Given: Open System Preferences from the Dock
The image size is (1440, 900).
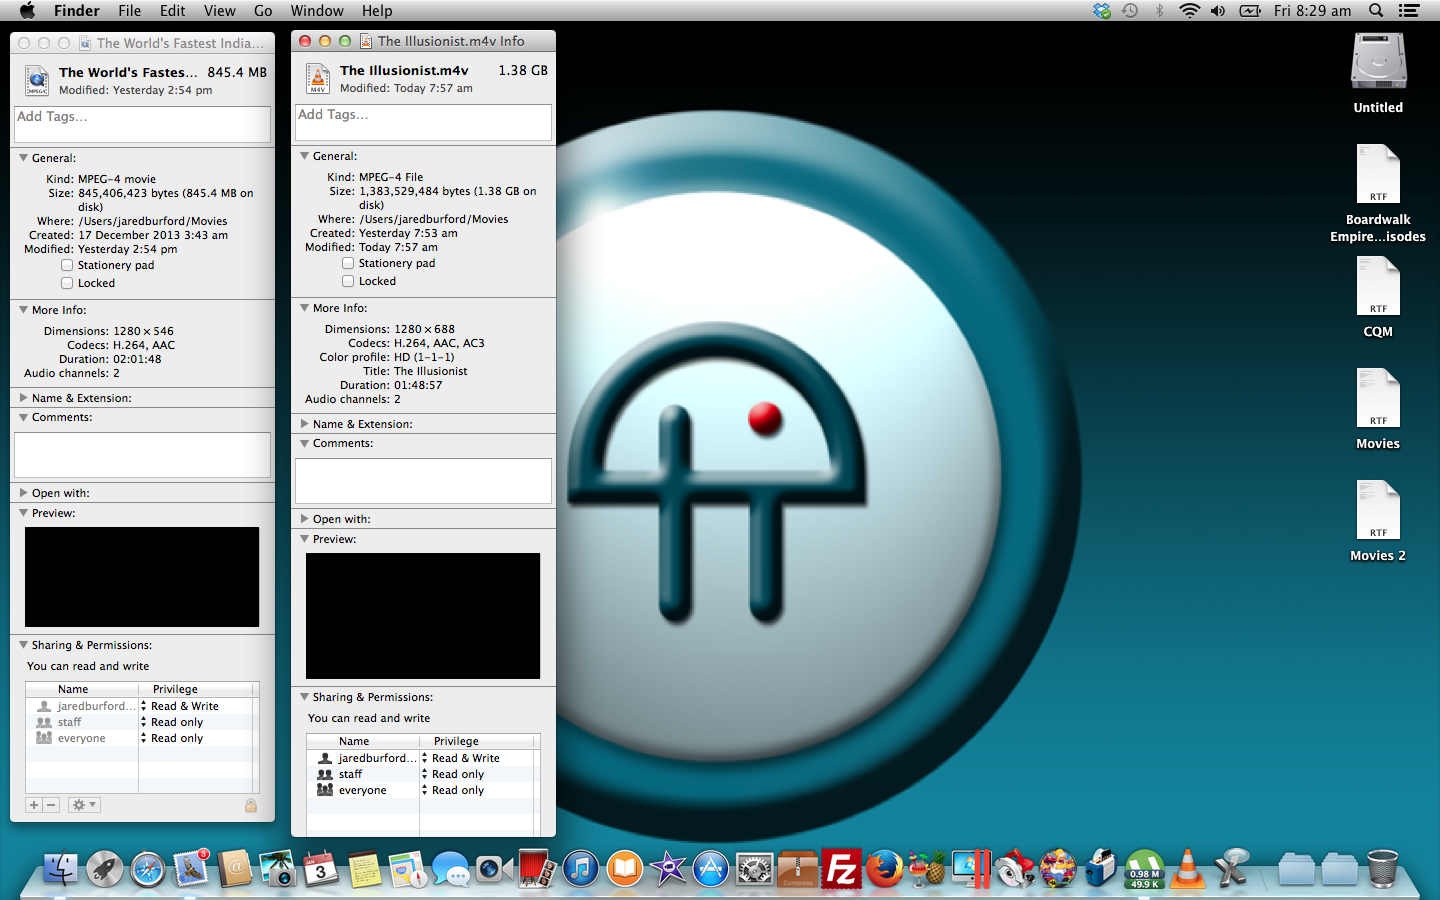Looking at the screenshot, I should 754,868.
